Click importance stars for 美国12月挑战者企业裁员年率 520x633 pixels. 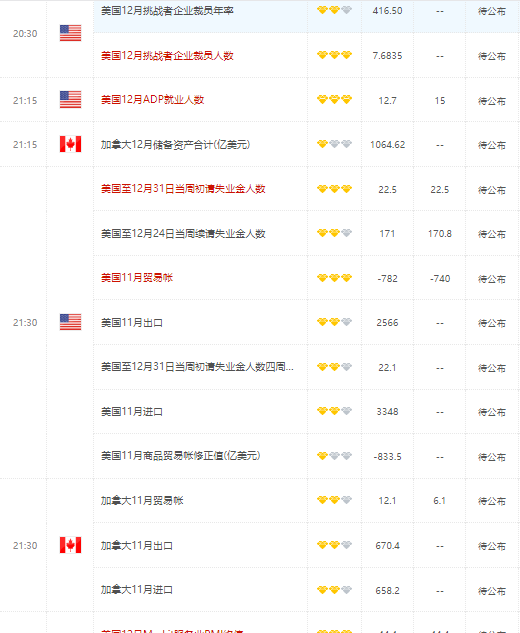click(334, 10)
